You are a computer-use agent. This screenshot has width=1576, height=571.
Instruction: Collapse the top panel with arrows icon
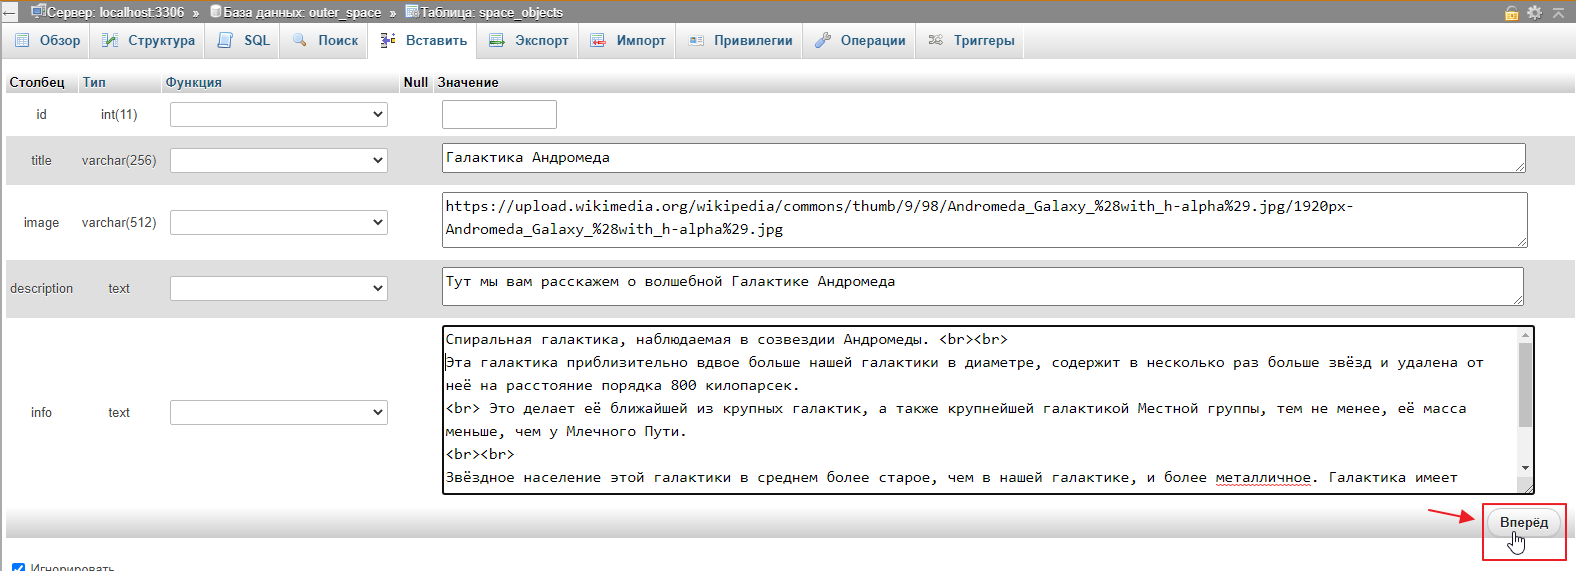tap(1558, 13)
